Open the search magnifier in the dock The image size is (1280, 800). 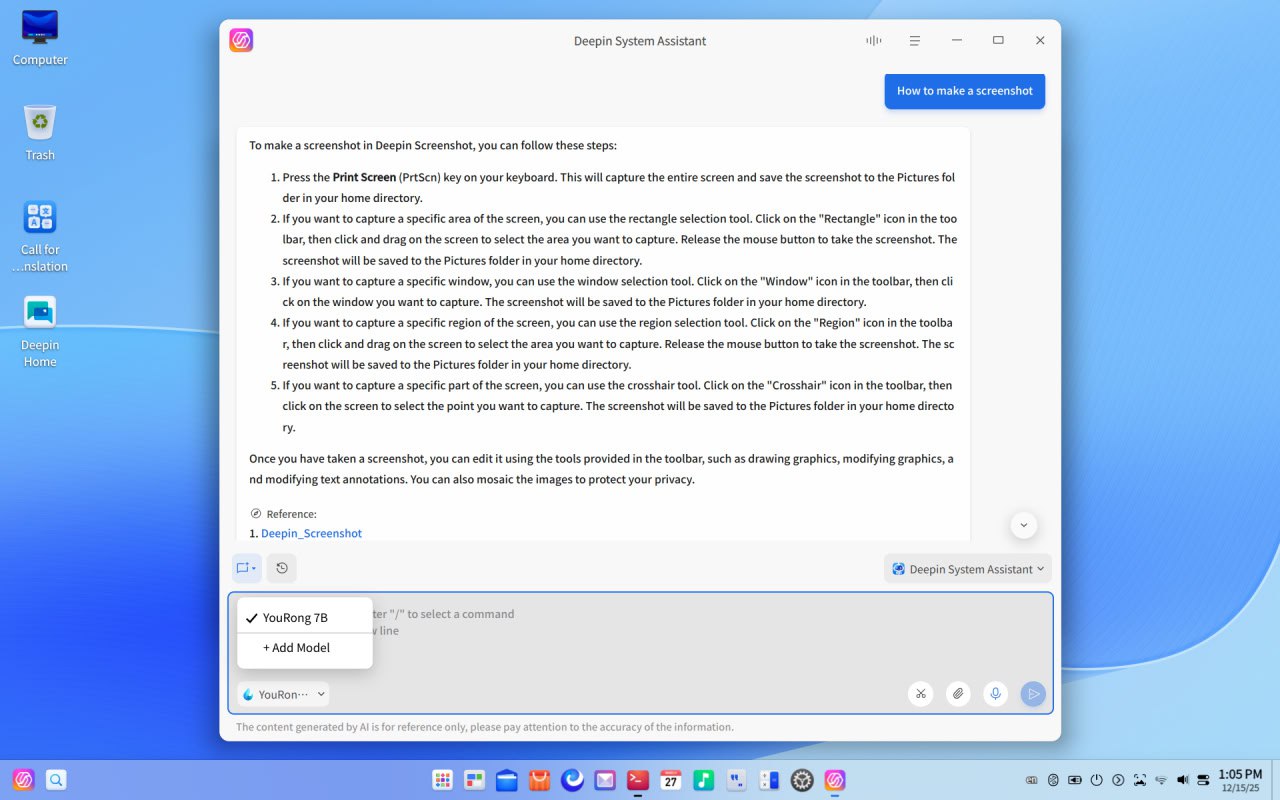point(57,780)
